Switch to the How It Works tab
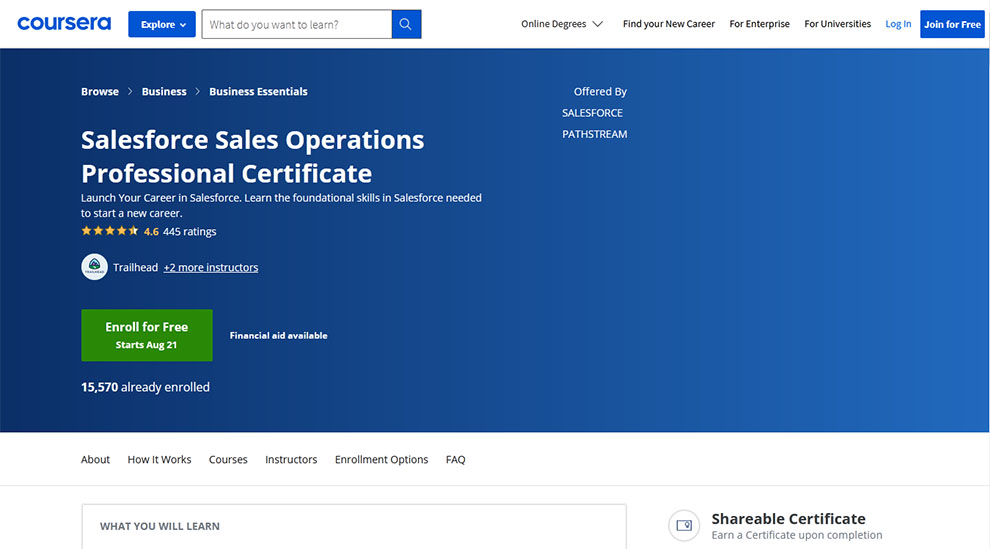The height and width of the screenshot is (549, 990). (159, 459)
